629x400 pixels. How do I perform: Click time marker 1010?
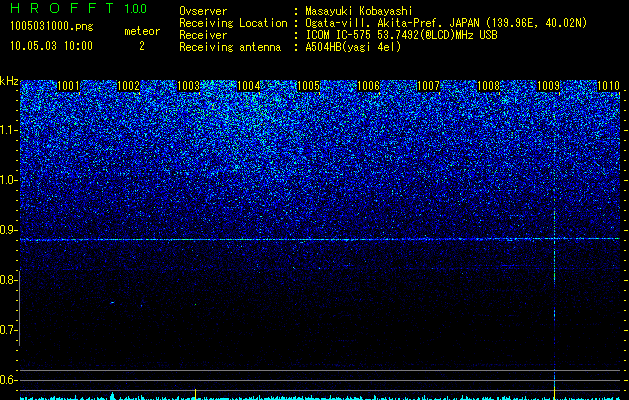point(608,86)
